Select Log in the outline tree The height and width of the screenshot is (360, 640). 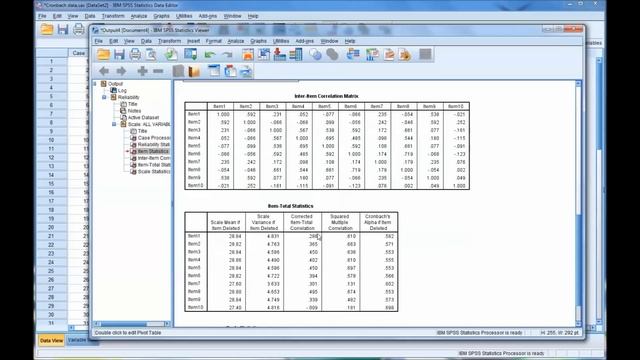click(122, 91)
